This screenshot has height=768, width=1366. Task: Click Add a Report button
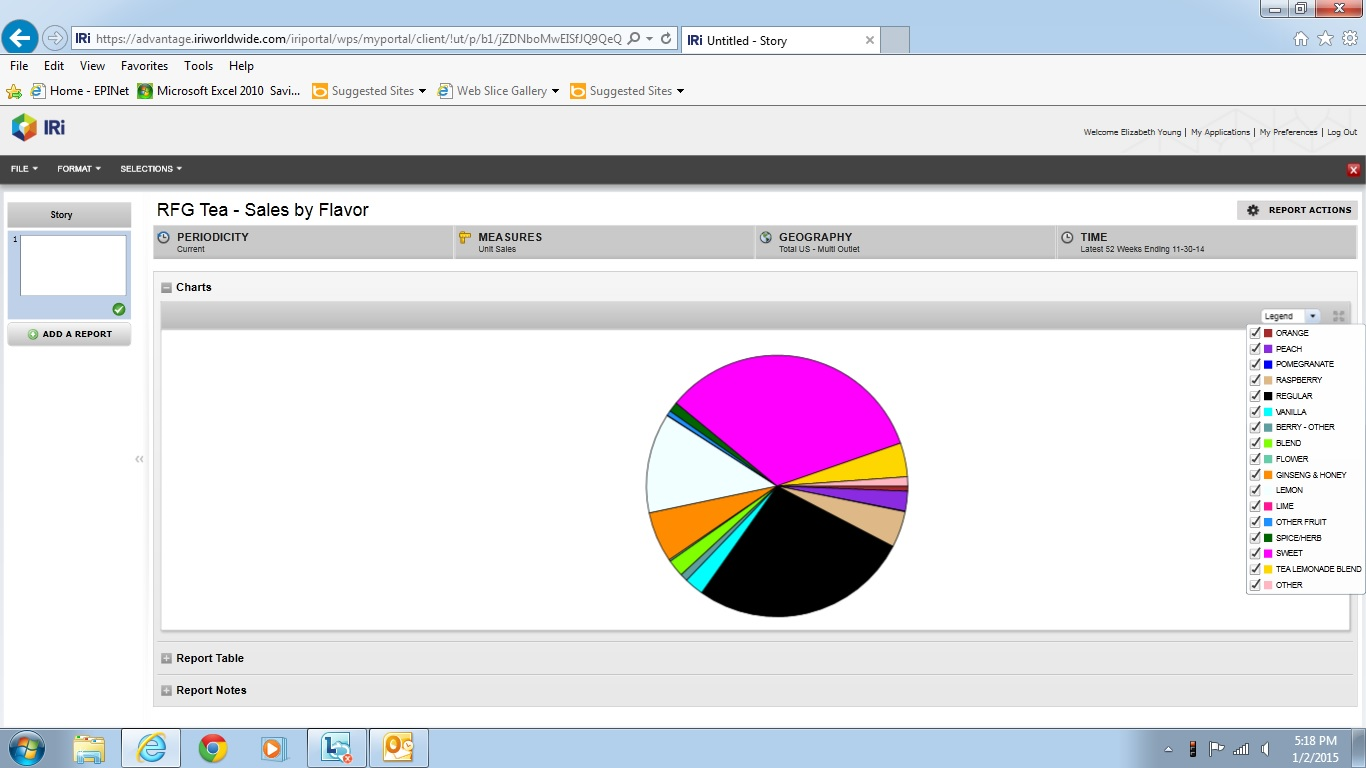[x=69, y=334]
